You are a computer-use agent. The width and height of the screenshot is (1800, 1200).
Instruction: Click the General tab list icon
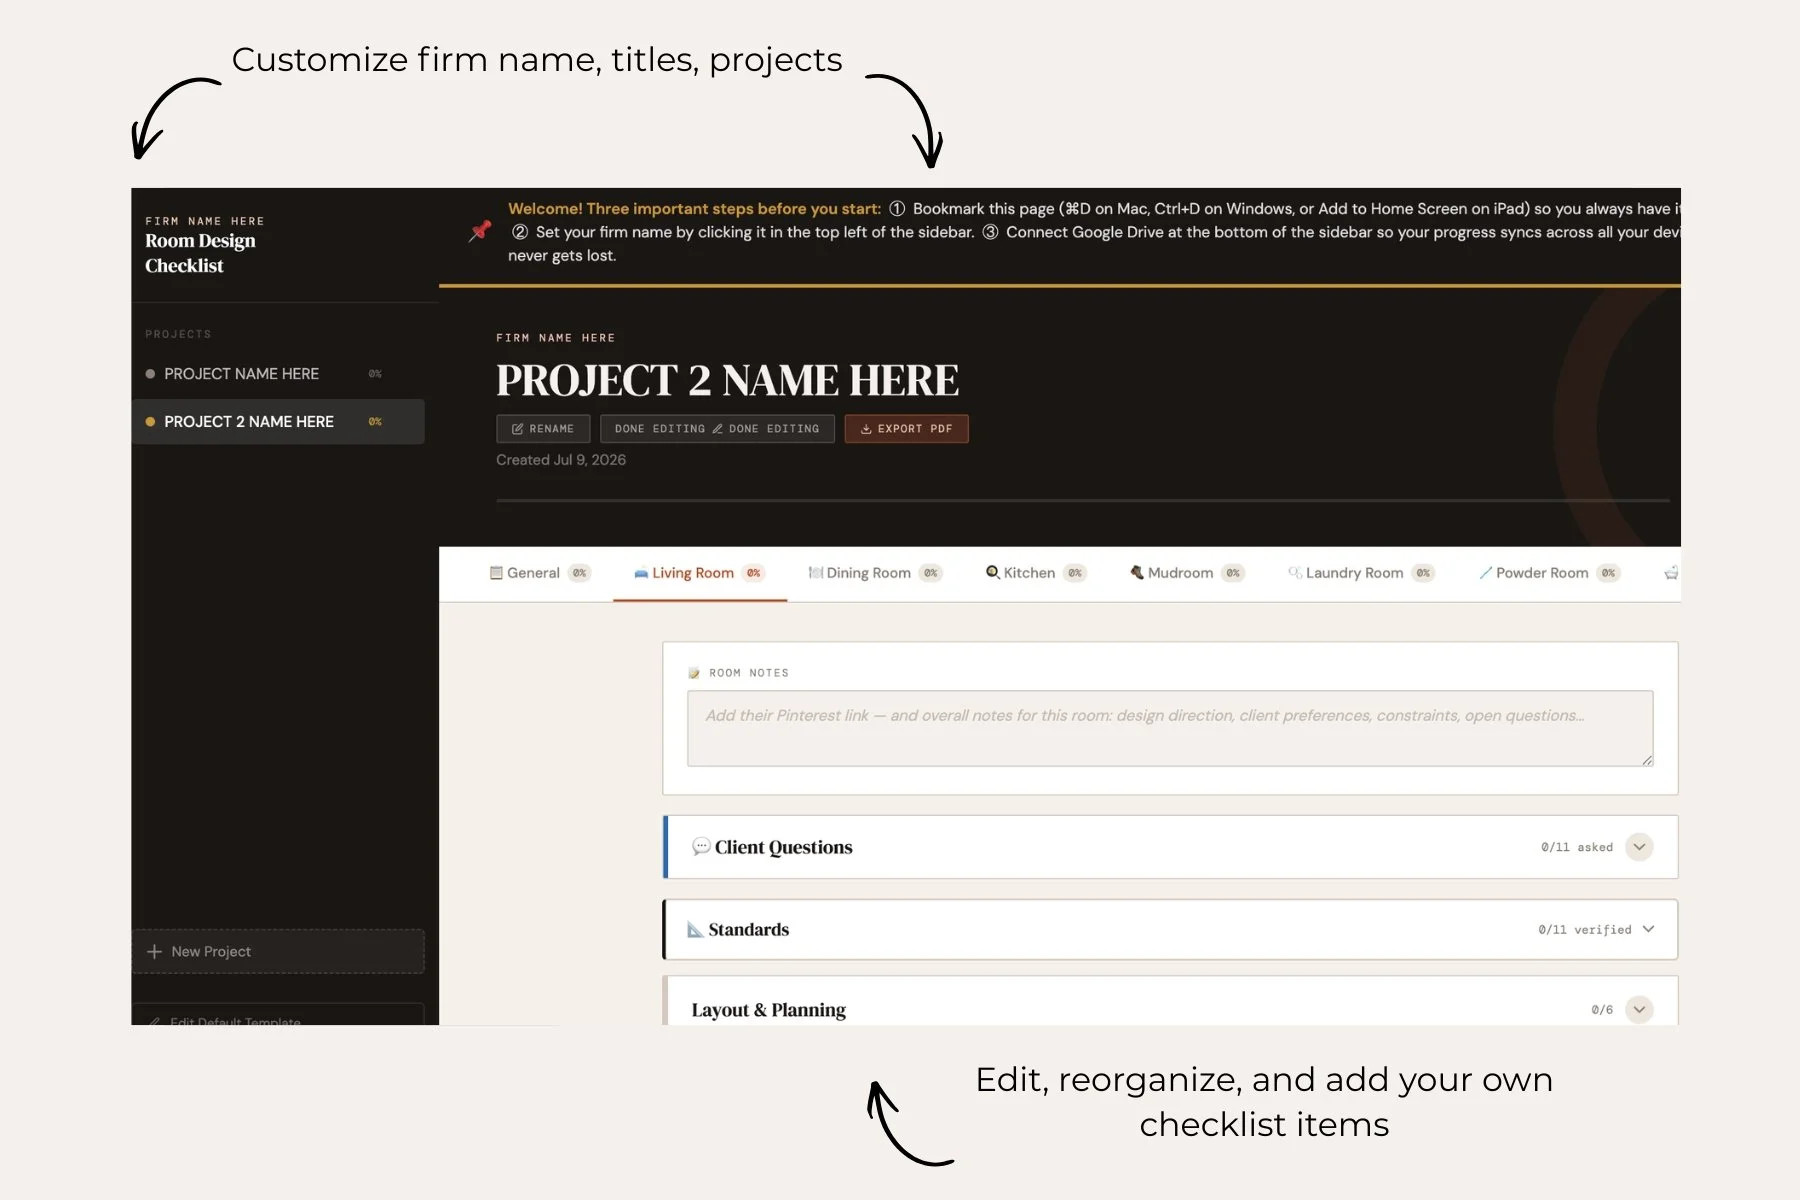[x=496, y=573]
